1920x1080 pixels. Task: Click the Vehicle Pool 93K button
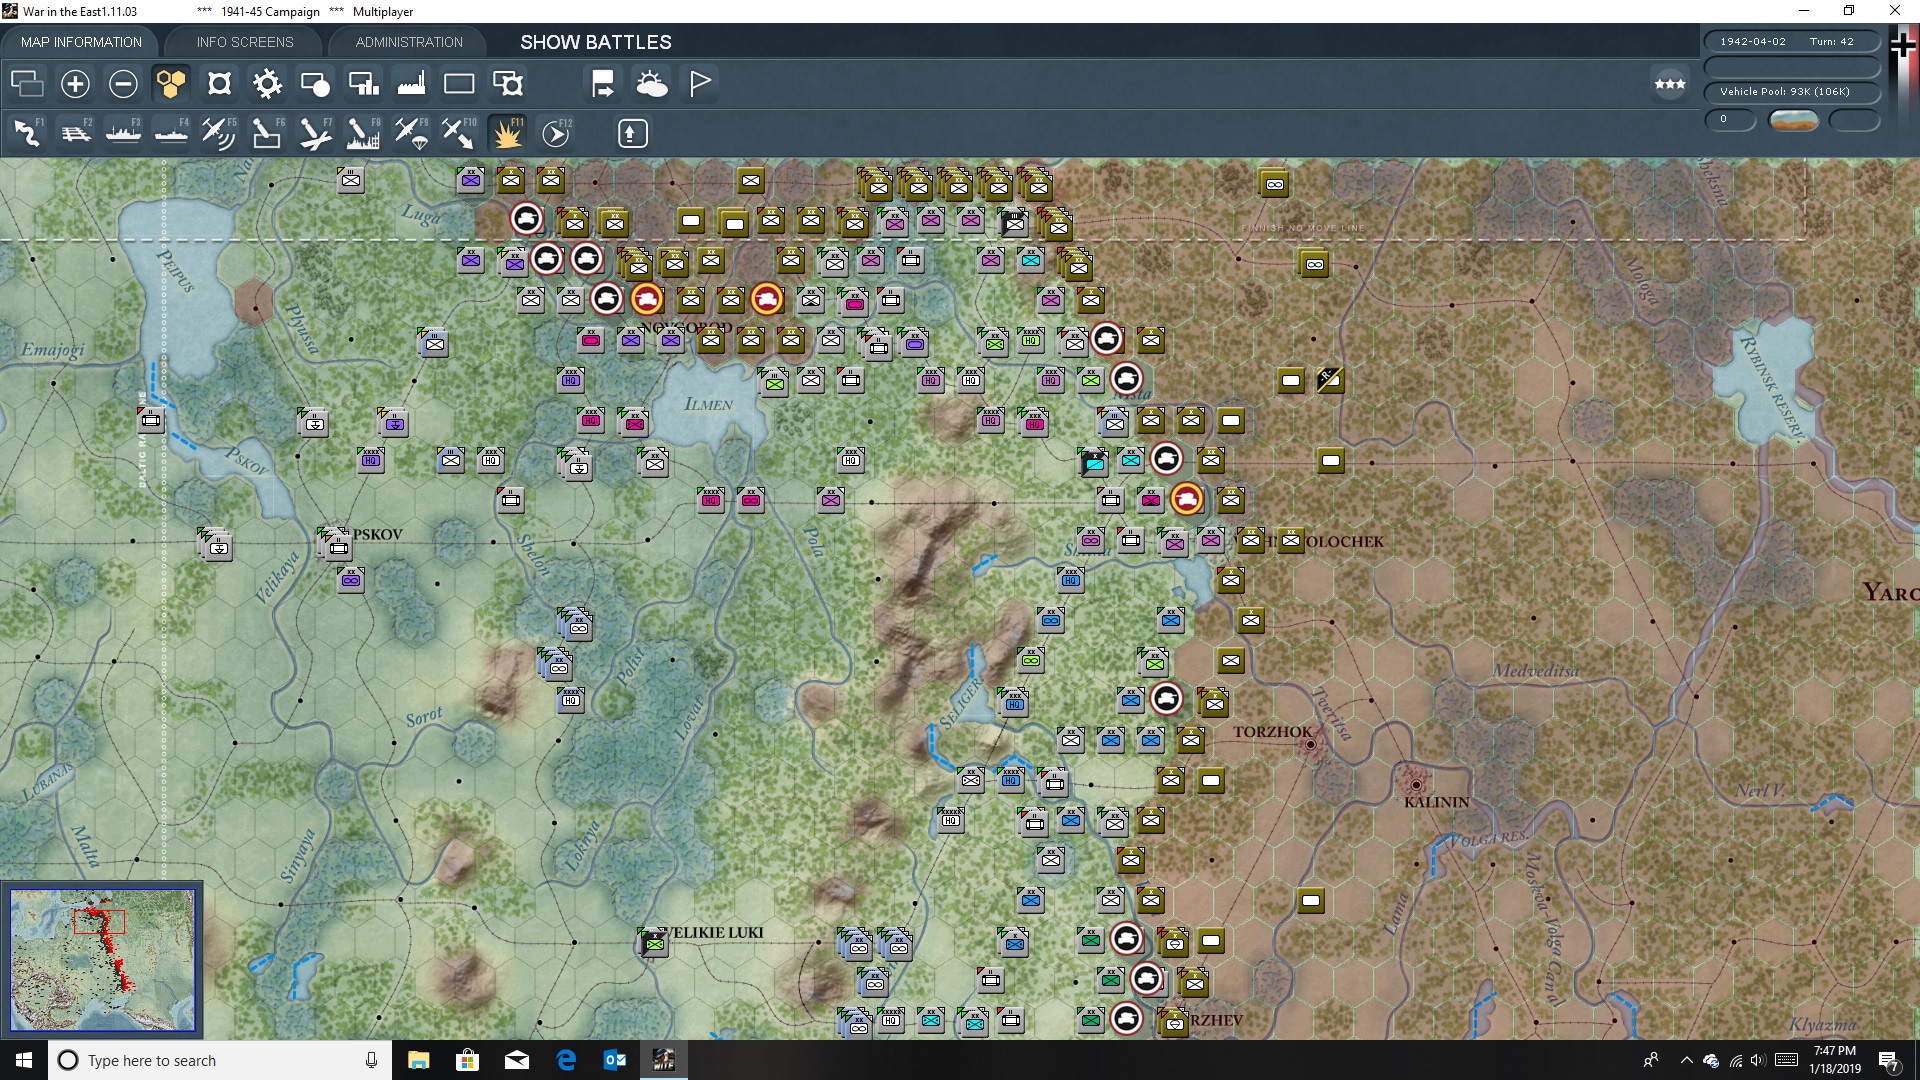click(x=1792, y=91)
